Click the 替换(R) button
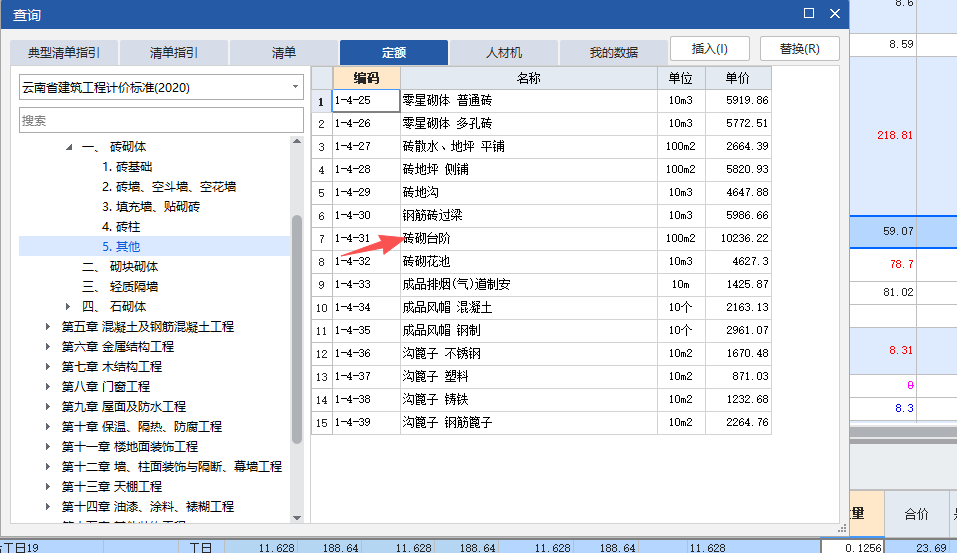957x553 pixels. point(800,49)
